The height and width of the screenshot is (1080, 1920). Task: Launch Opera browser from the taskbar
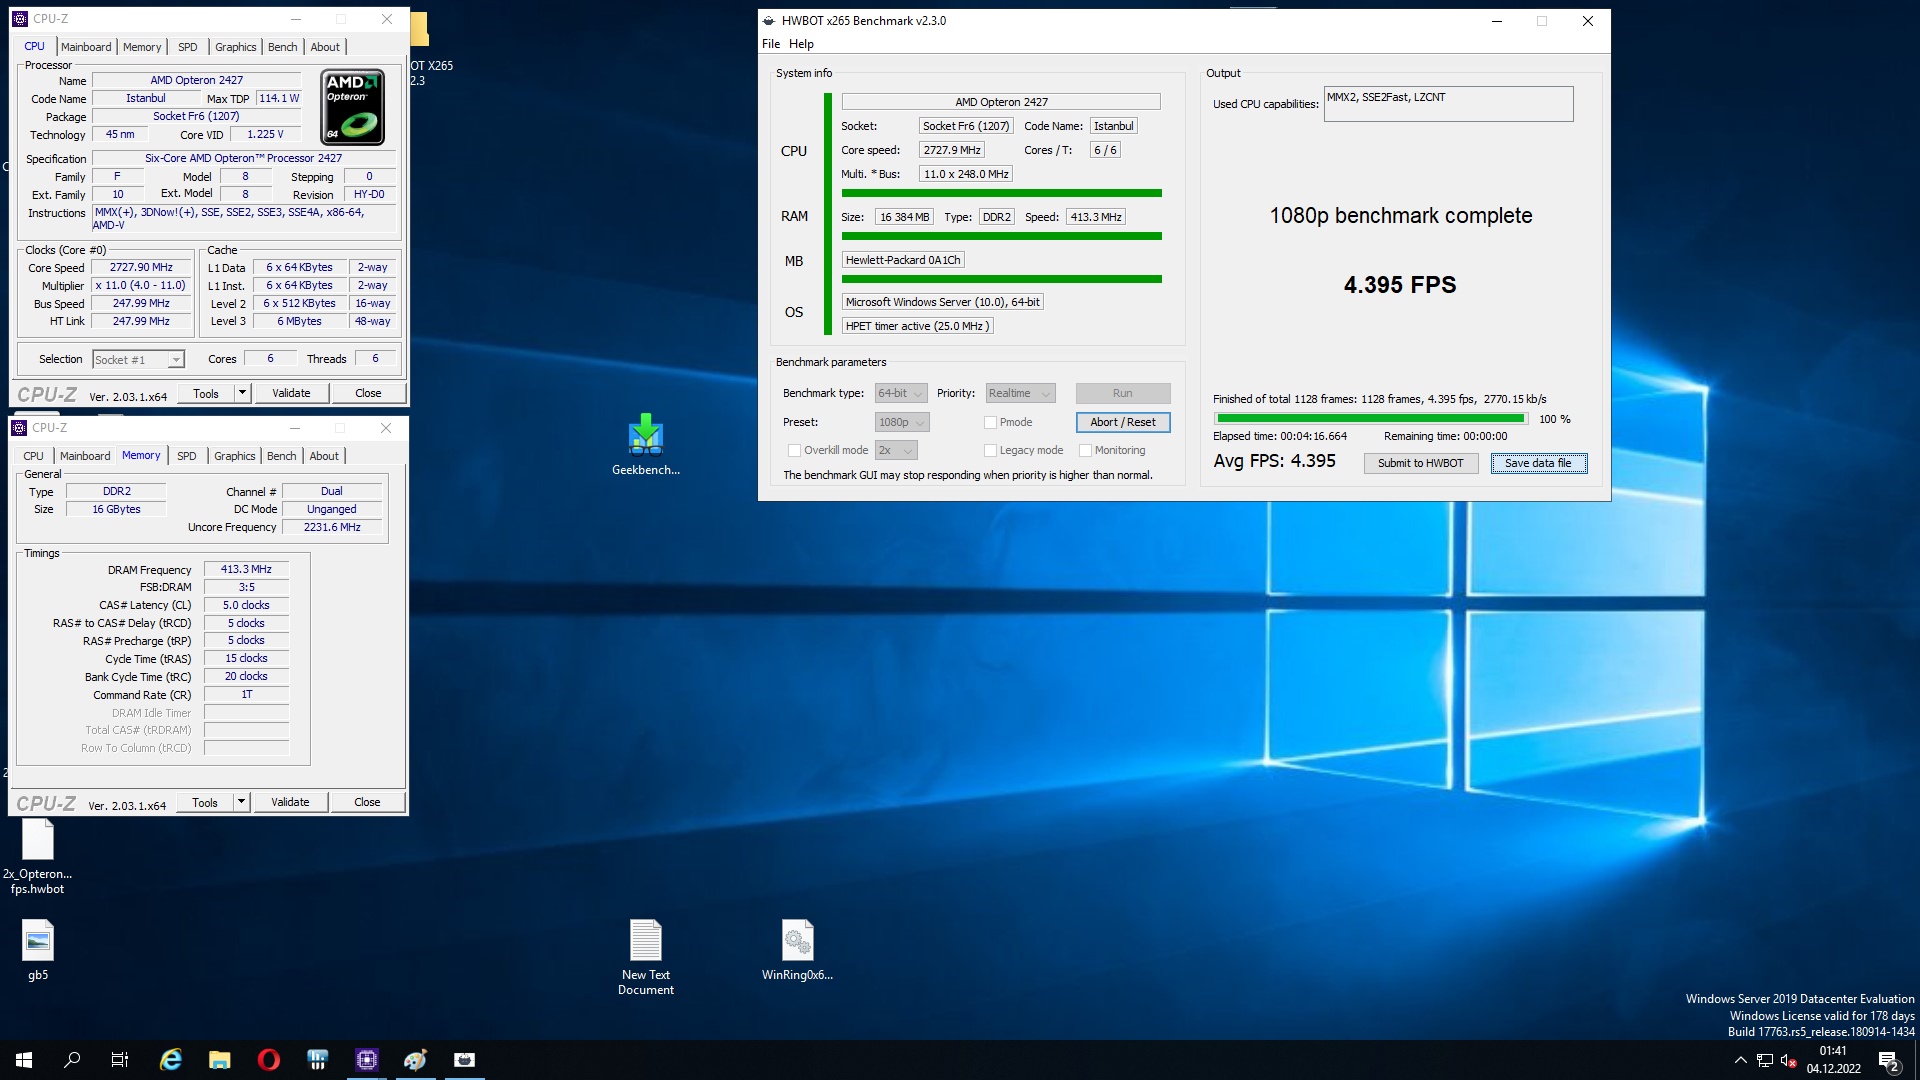[269, 1060]
